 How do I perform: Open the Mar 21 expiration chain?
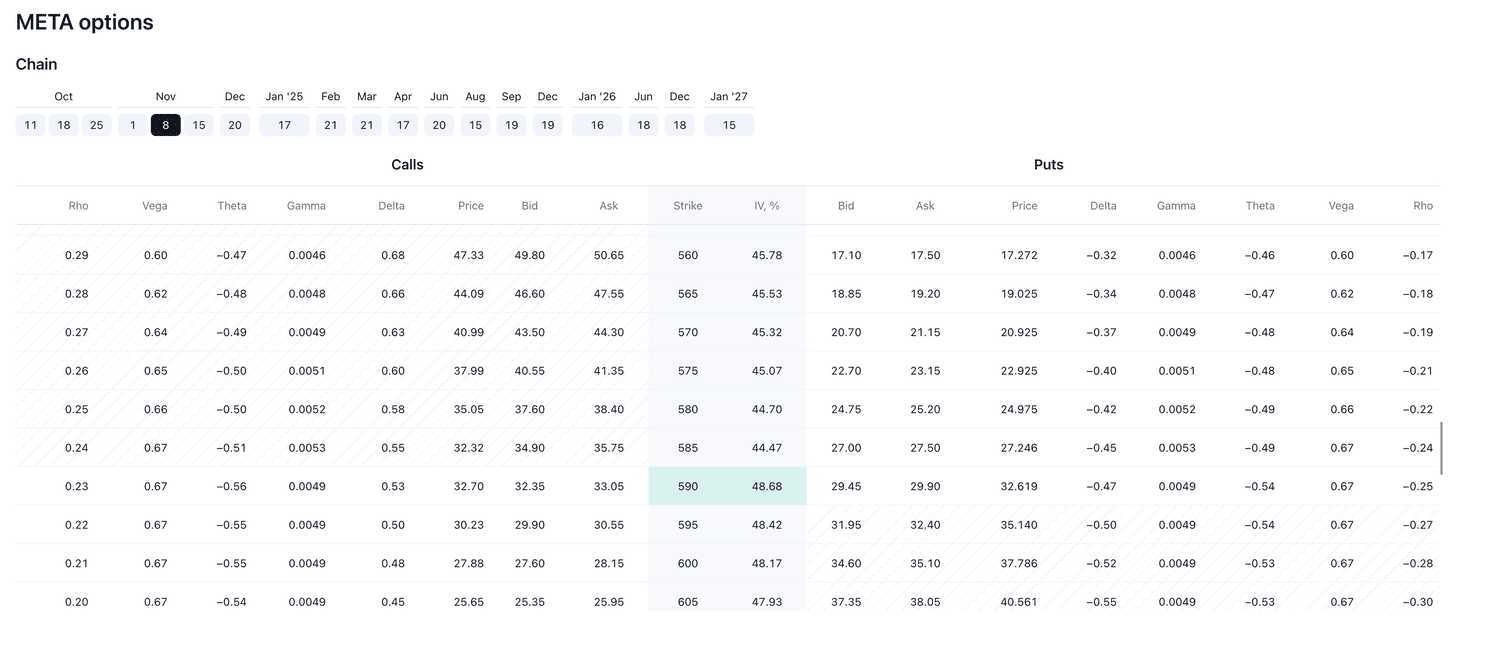367,125
